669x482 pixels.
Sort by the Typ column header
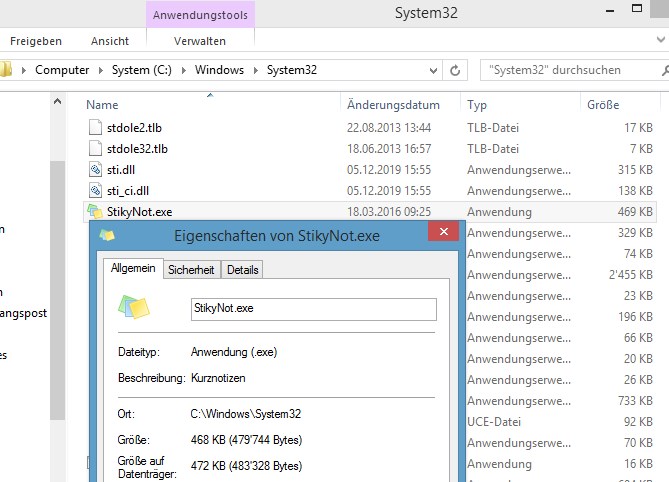point(477,105)
